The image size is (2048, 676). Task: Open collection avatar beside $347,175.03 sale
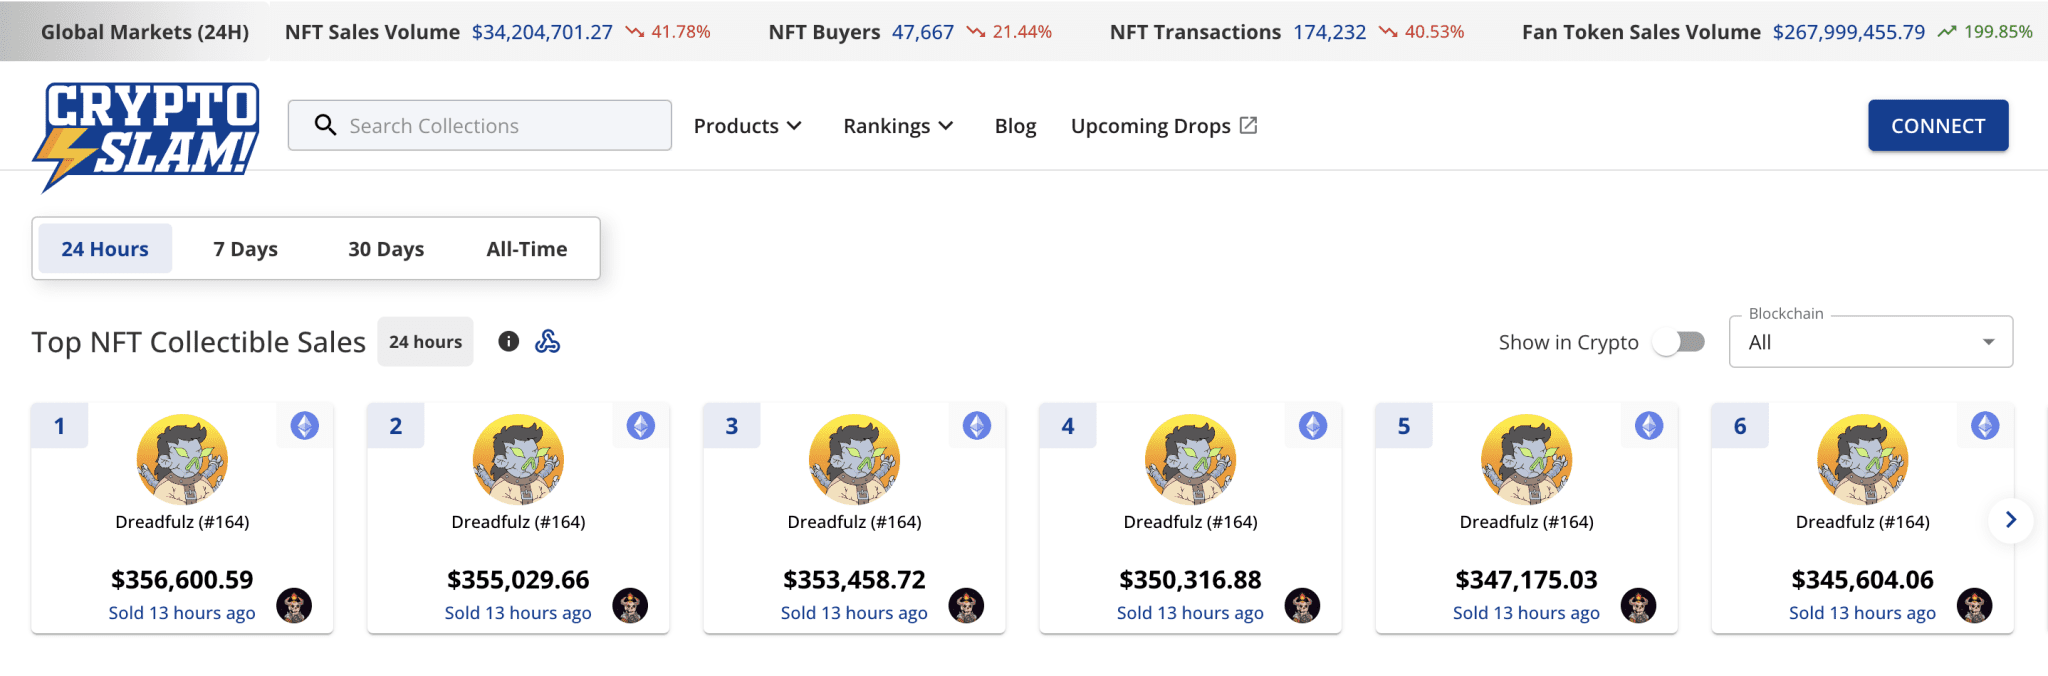(1638, 605)
